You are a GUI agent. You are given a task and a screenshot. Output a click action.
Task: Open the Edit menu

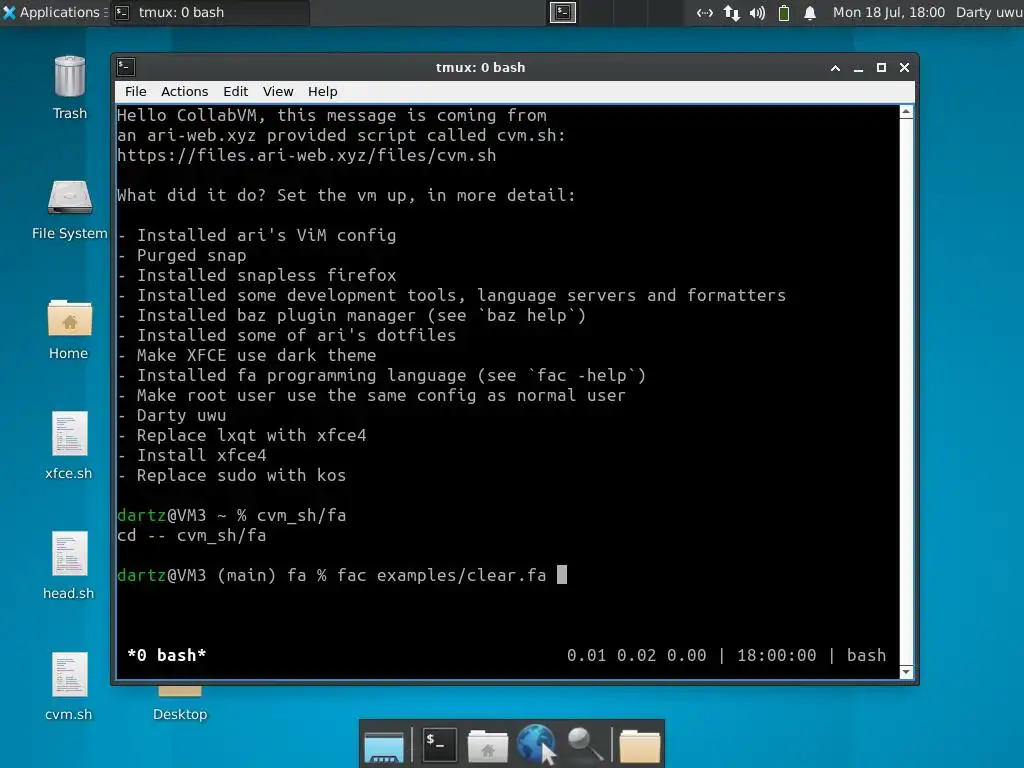(235, 91)
